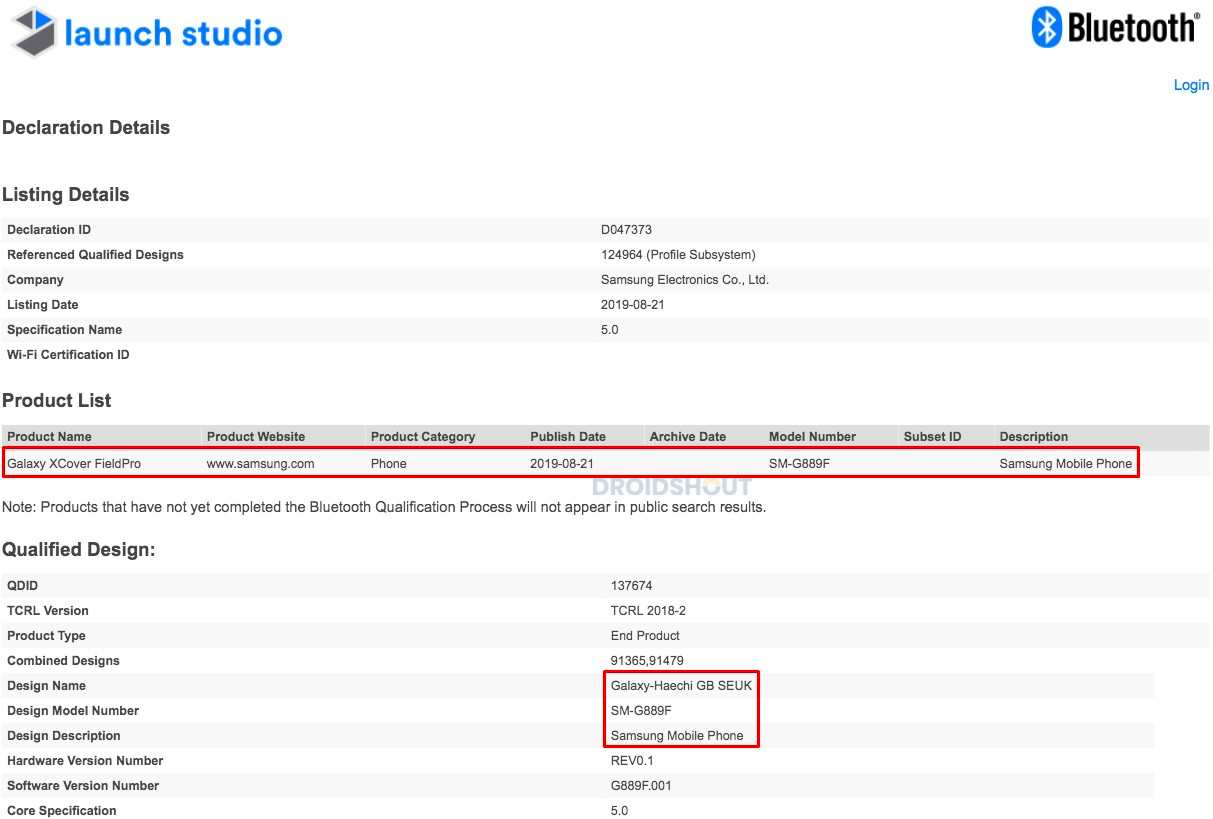
Task: Click Core Specification value 5.0
Action: pos(619,811)
